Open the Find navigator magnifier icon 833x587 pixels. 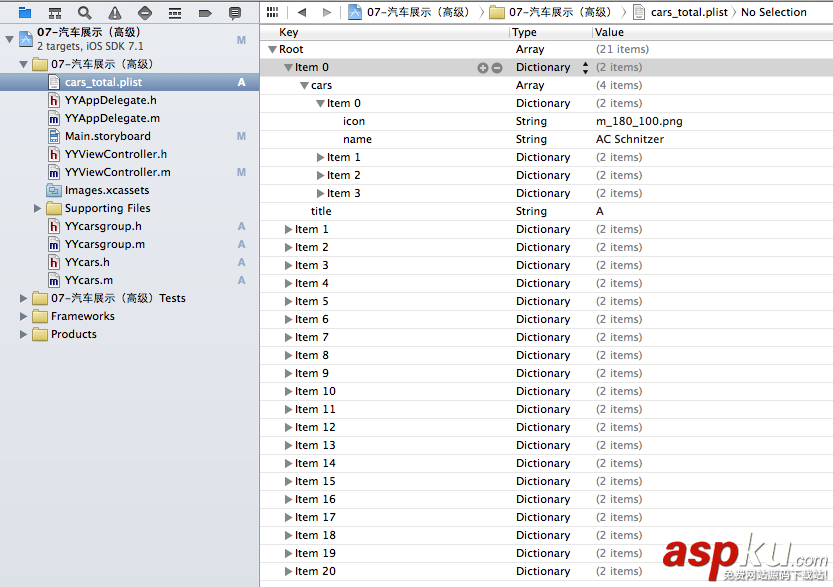[84, 12]
